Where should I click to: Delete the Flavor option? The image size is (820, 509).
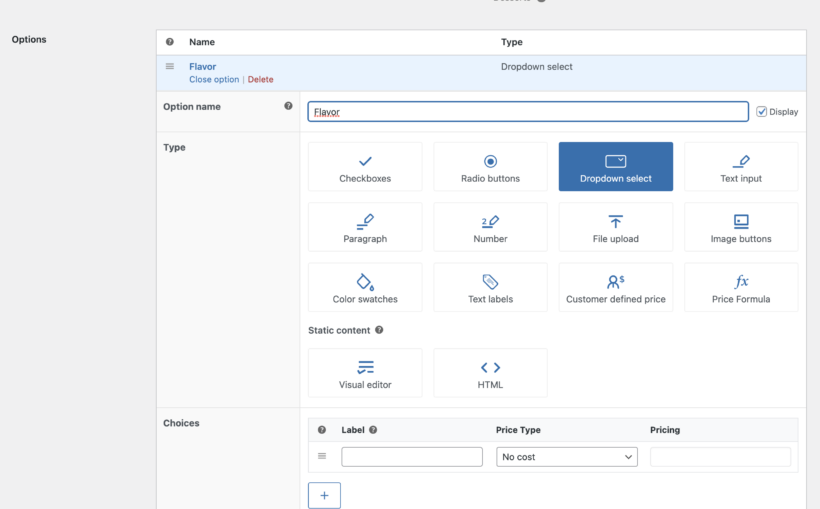point(260,80)
